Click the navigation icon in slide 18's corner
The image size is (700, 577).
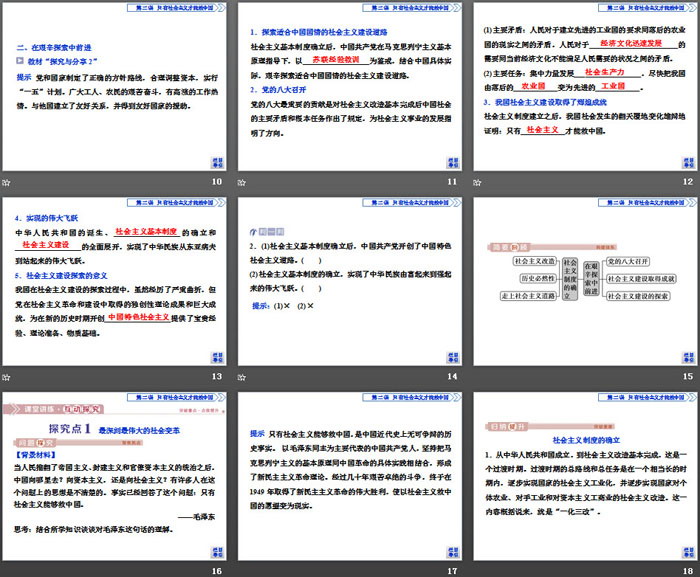688,552
